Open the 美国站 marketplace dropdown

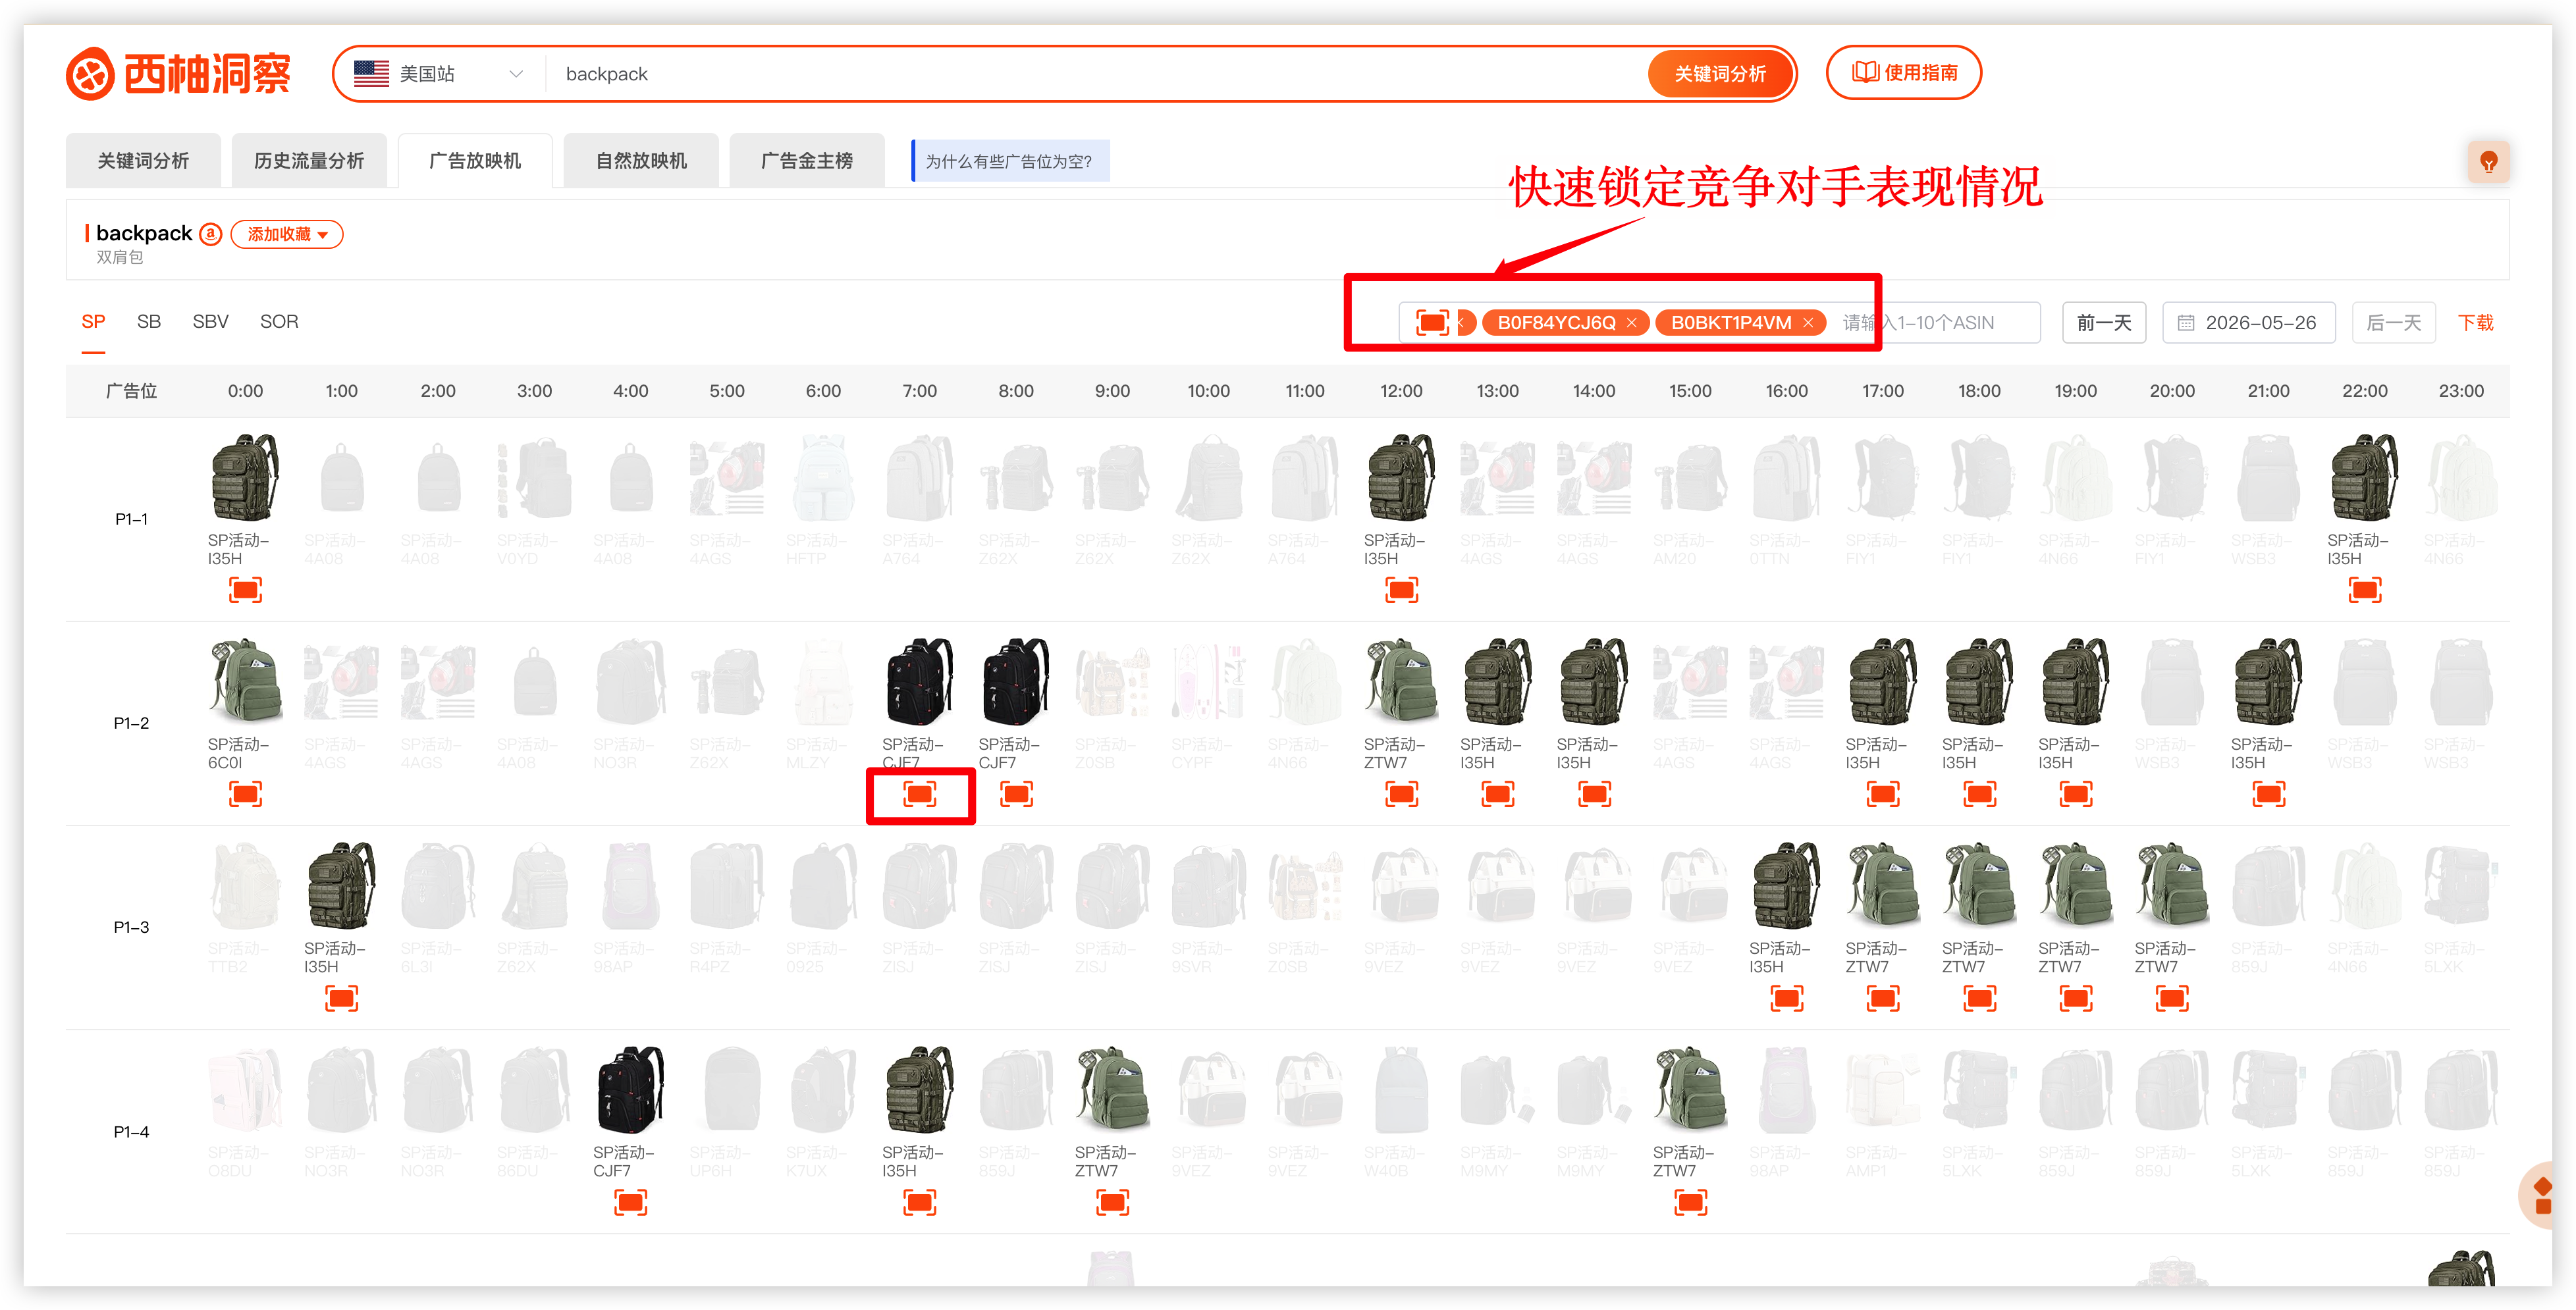pos(439,74)
